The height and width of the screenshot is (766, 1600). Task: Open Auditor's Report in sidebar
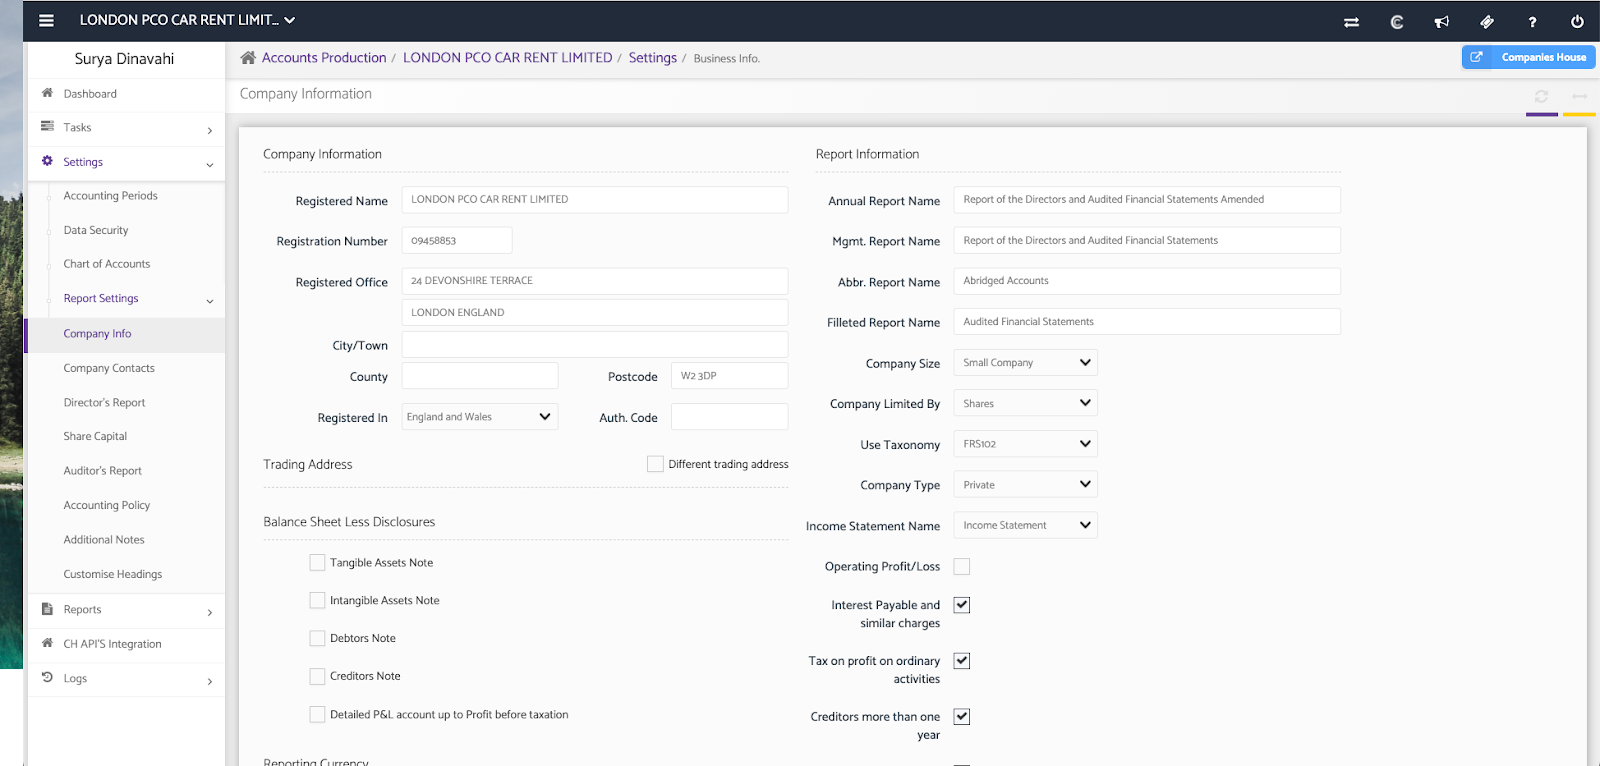point(102,471)
